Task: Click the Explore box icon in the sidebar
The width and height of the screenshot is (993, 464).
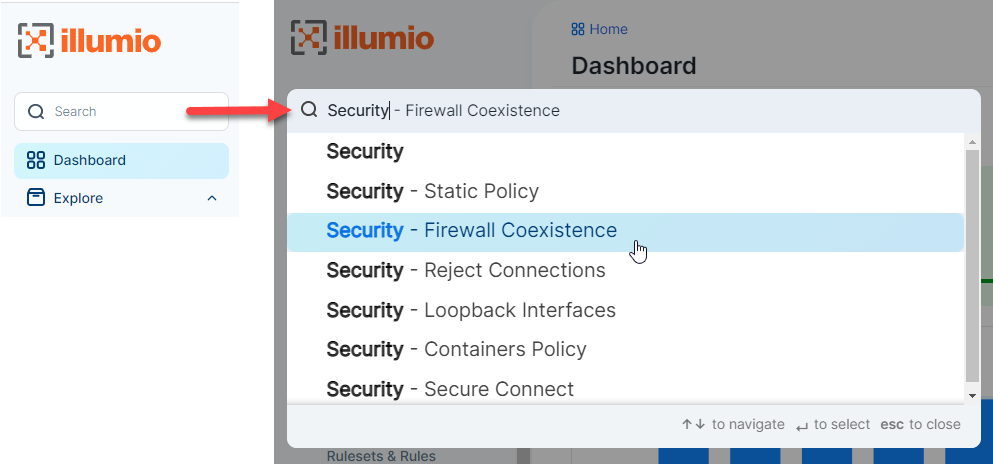Action: (x=36, y=198)
